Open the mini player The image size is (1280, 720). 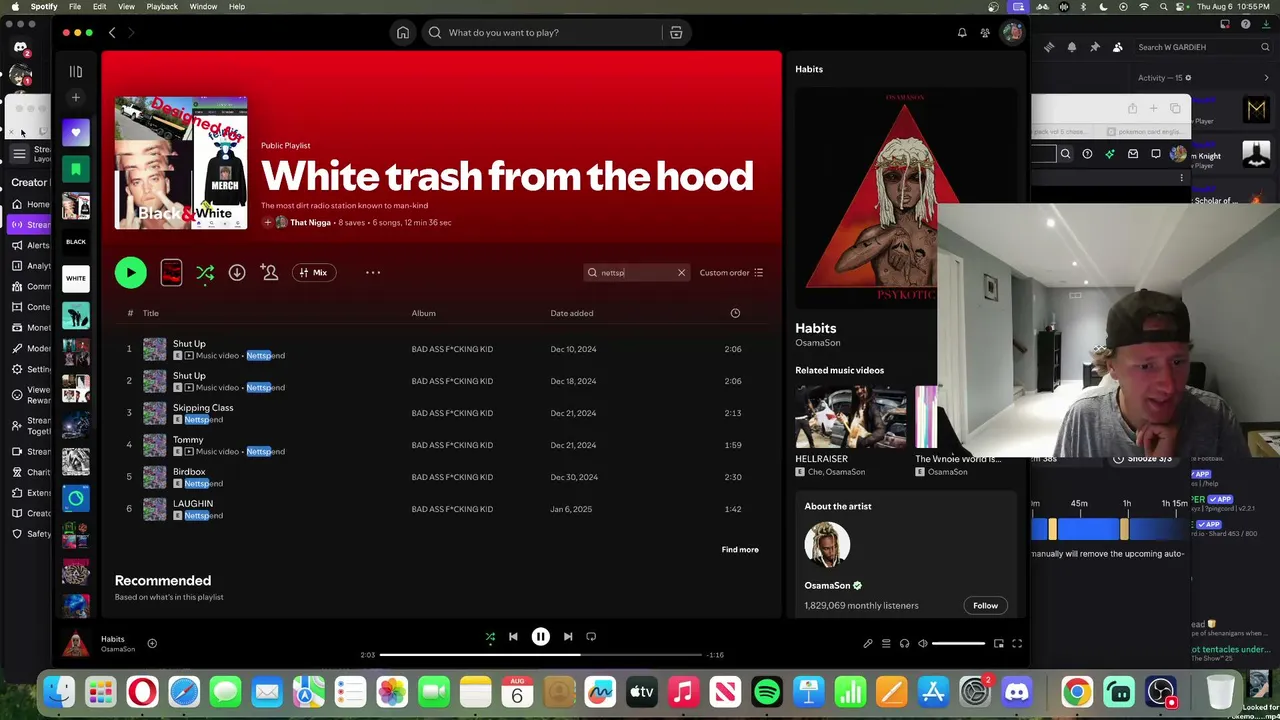[998, 644]
